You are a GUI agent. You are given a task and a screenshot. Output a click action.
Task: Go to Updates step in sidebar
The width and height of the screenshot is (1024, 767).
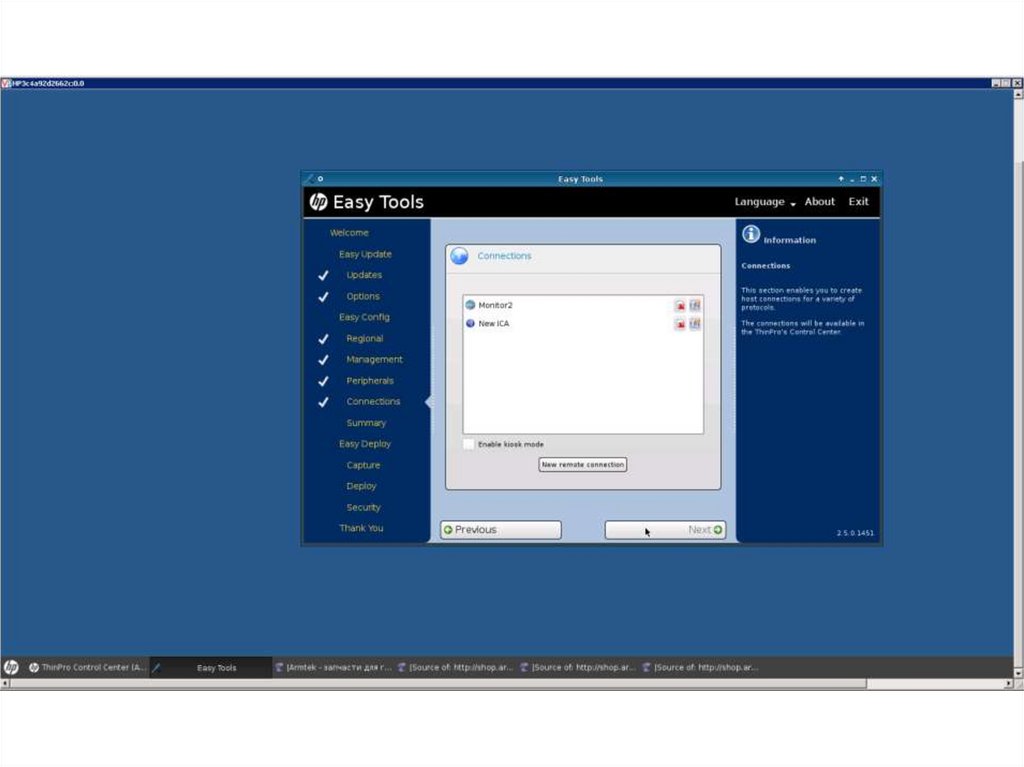click(x=364, y=275)
